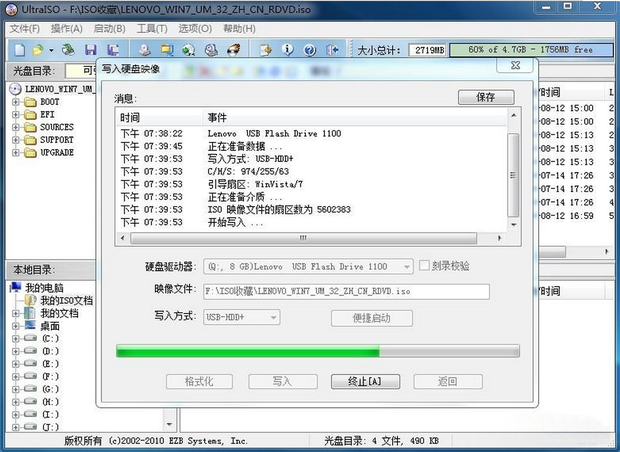620x452 pixels.
Task: Select the SUPPORT folder in disc tree
Action: pyautogui.click(x=57, y=140)
